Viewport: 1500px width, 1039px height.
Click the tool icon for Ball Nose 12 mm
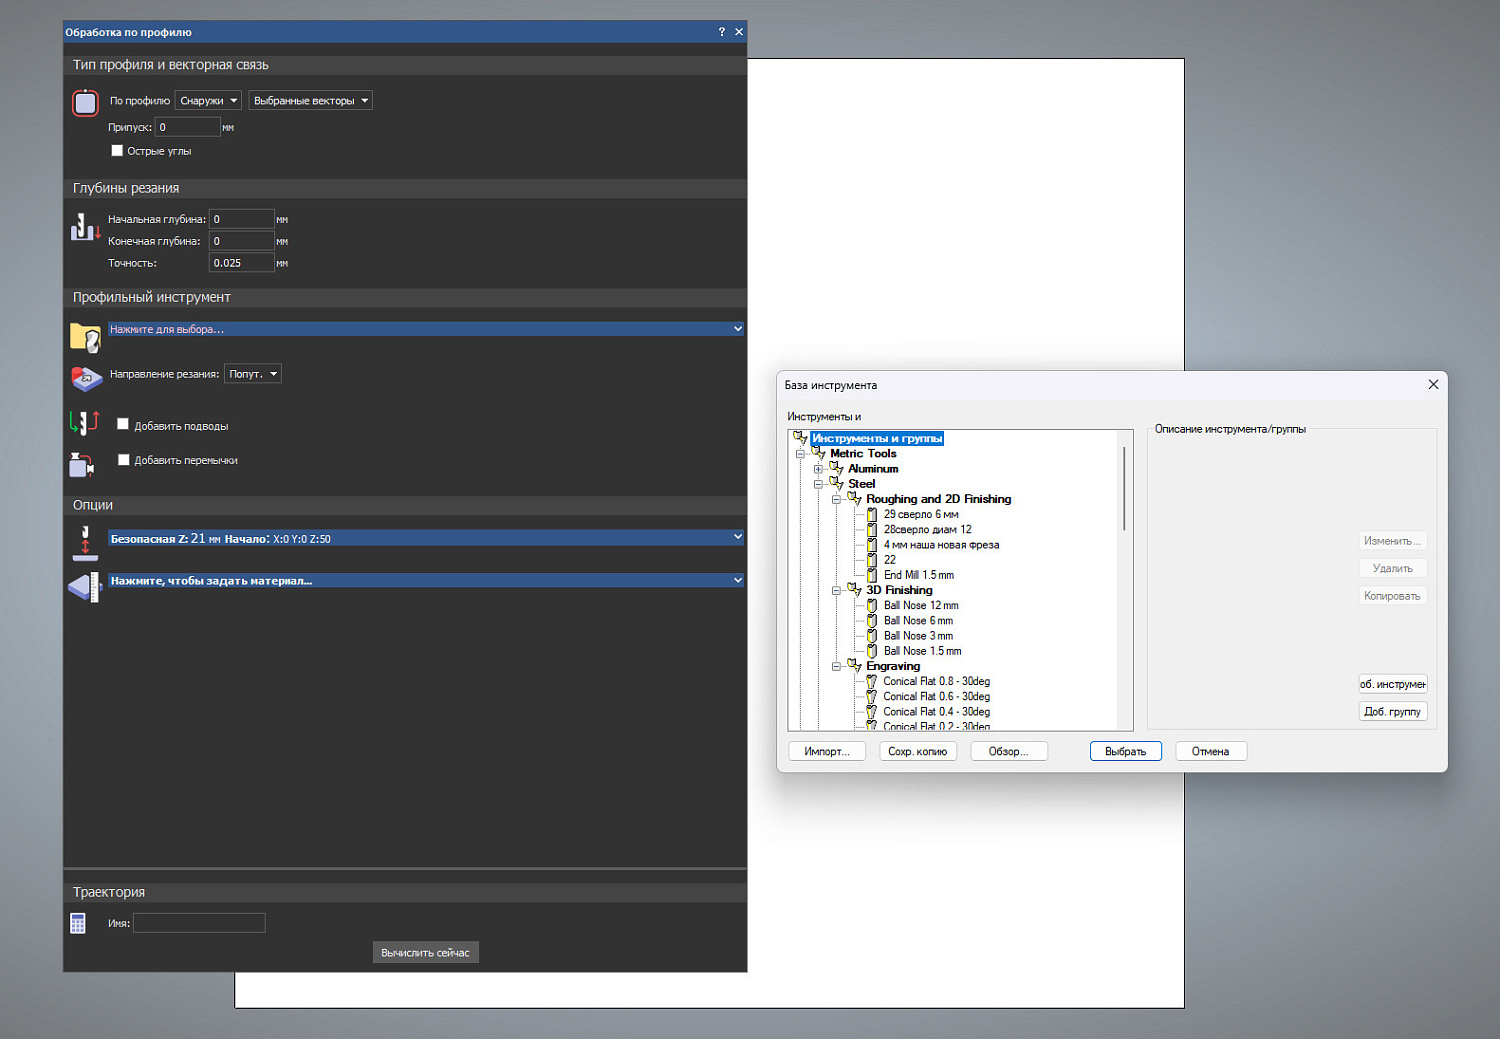[872, 606]
